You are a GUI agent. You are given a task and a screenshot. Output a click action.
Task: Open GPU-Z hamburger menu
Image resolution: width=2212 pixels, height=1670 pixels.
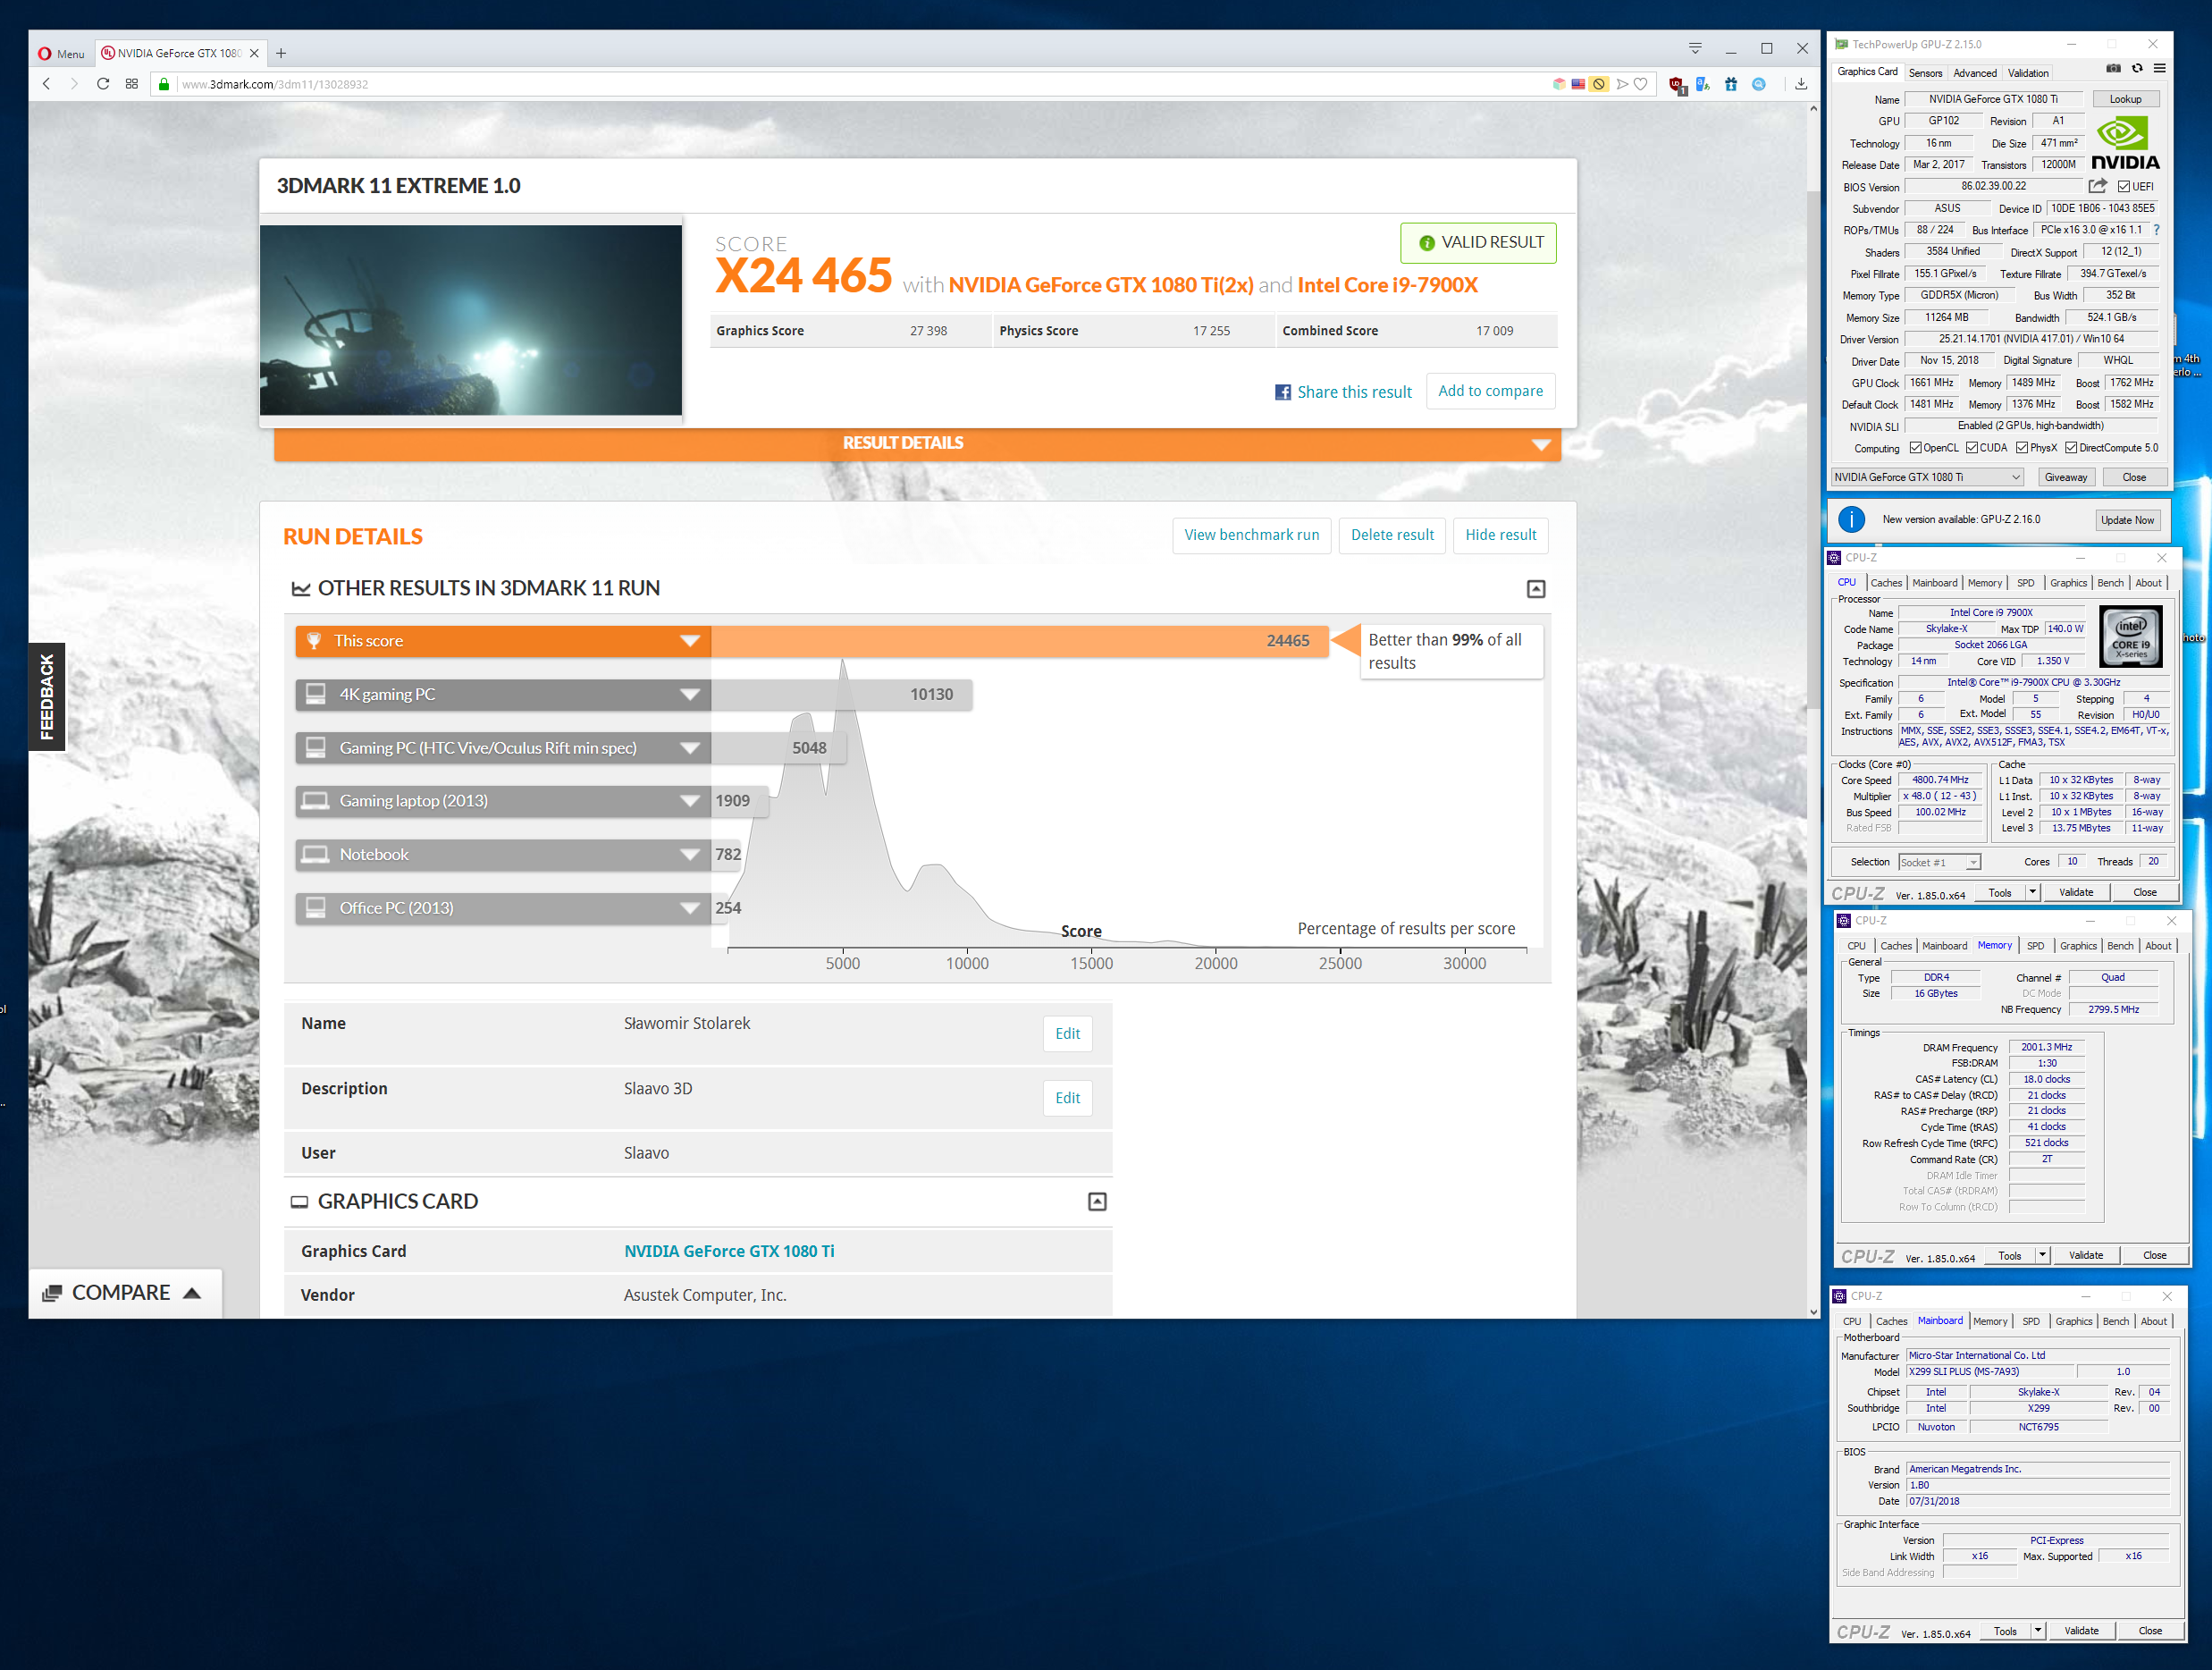click(x=2160, y=69)
